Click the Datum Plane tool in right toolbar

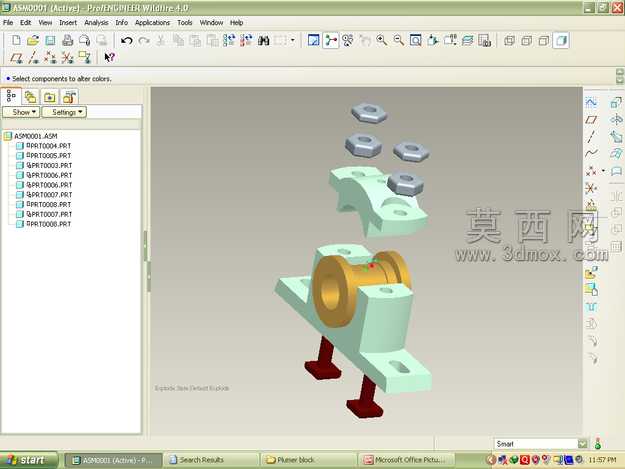coord(591,120)
